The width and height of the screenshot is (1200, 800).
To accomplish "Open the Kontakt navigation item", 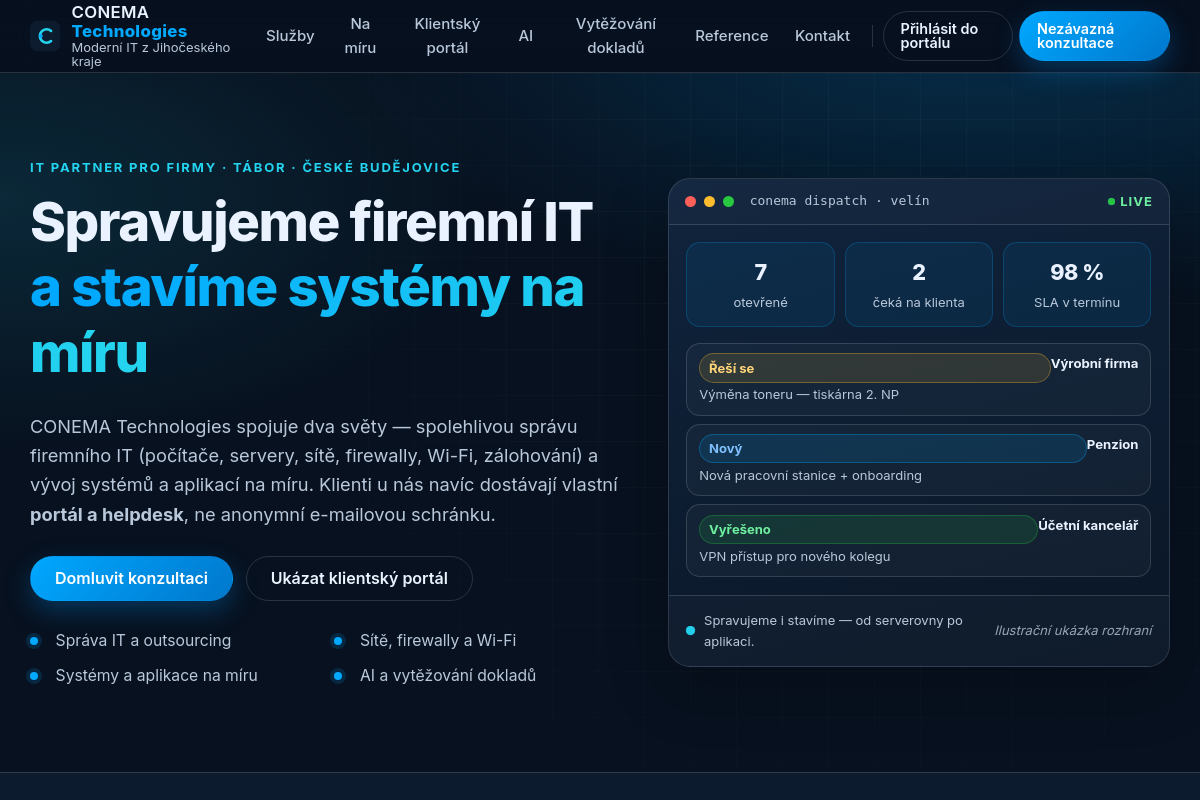I will pyautogui.click(x=822, y=36).
